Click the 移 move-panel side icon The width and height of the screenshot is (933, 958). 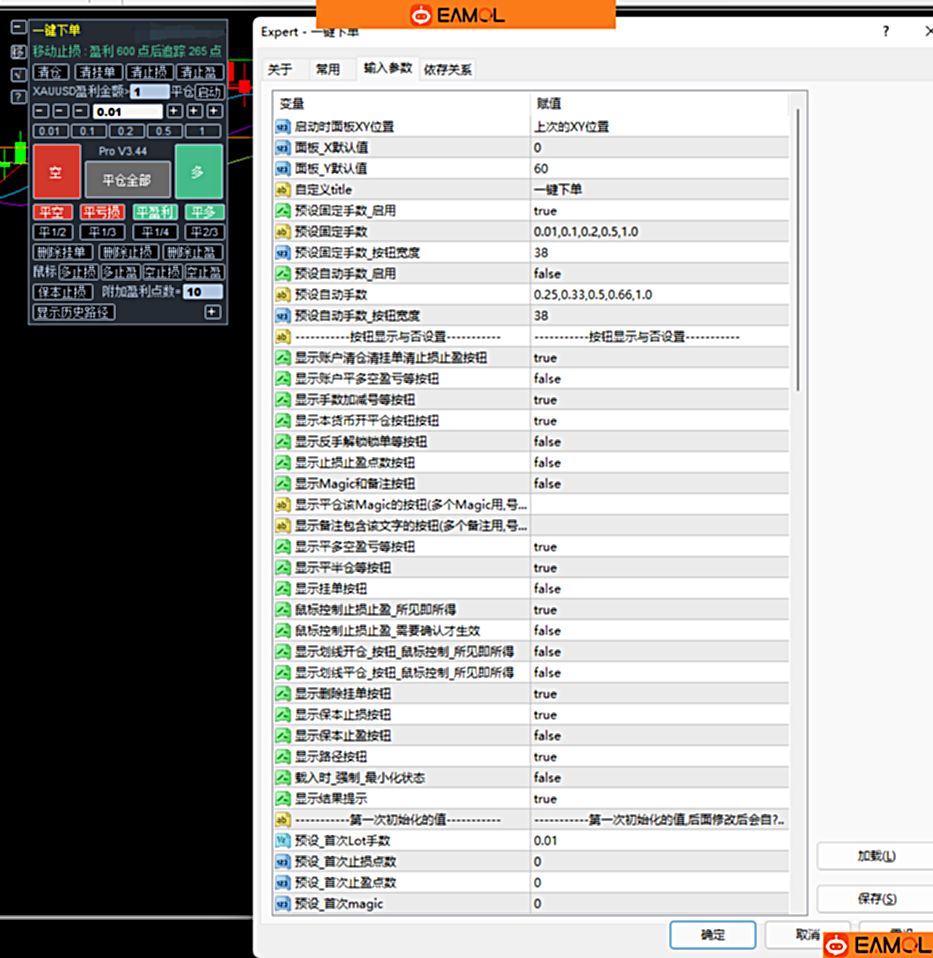(x=18, y=51)
